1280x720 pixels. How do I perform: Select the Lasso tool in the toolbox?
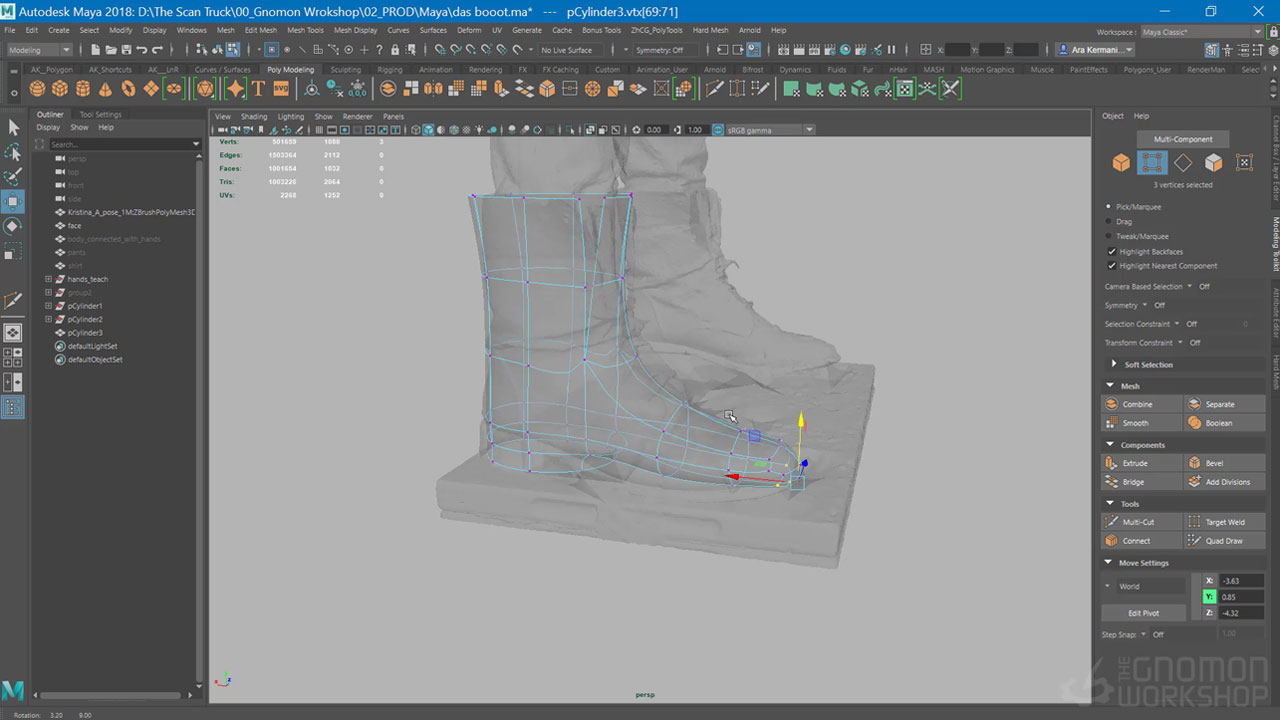tap(13, 152)
